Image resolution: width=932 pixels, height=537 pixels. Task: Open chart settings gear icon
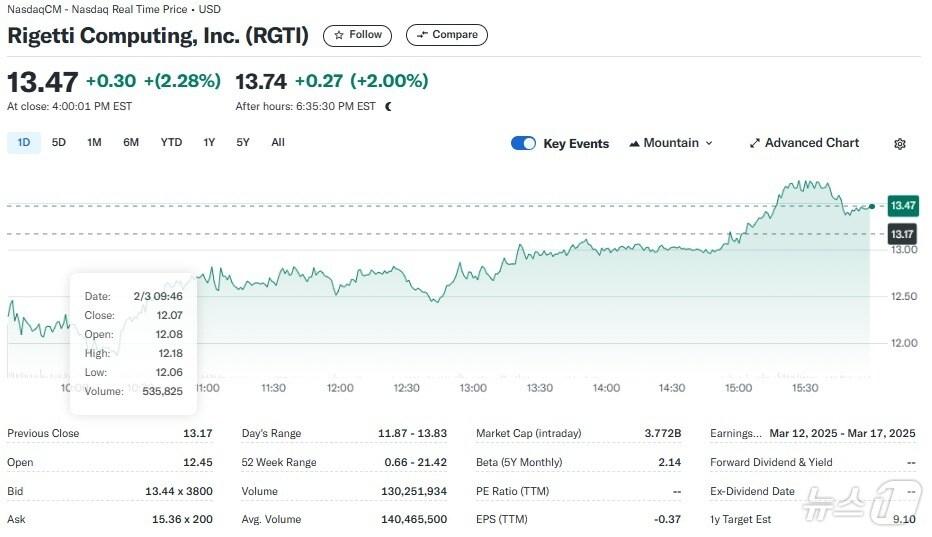[x=899, y=144]
